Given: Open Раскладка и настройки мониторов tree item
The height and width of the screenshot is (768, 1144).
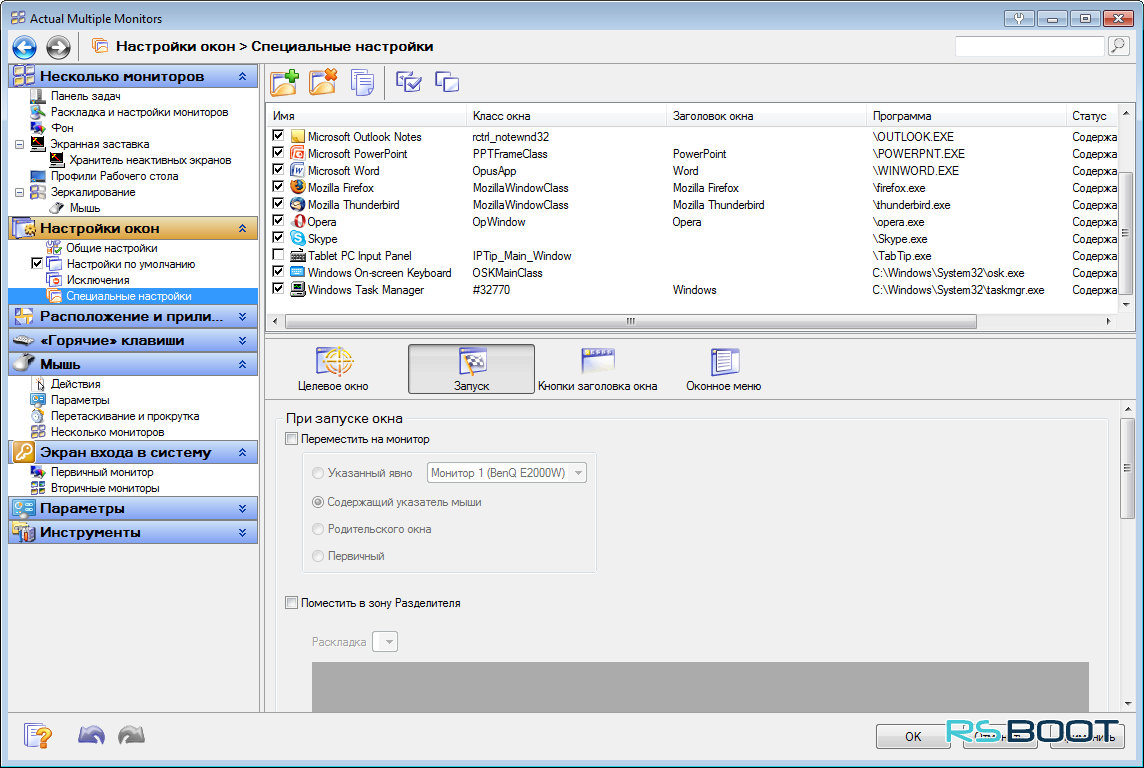Looking at the screenshot, I should click(139, 112).
